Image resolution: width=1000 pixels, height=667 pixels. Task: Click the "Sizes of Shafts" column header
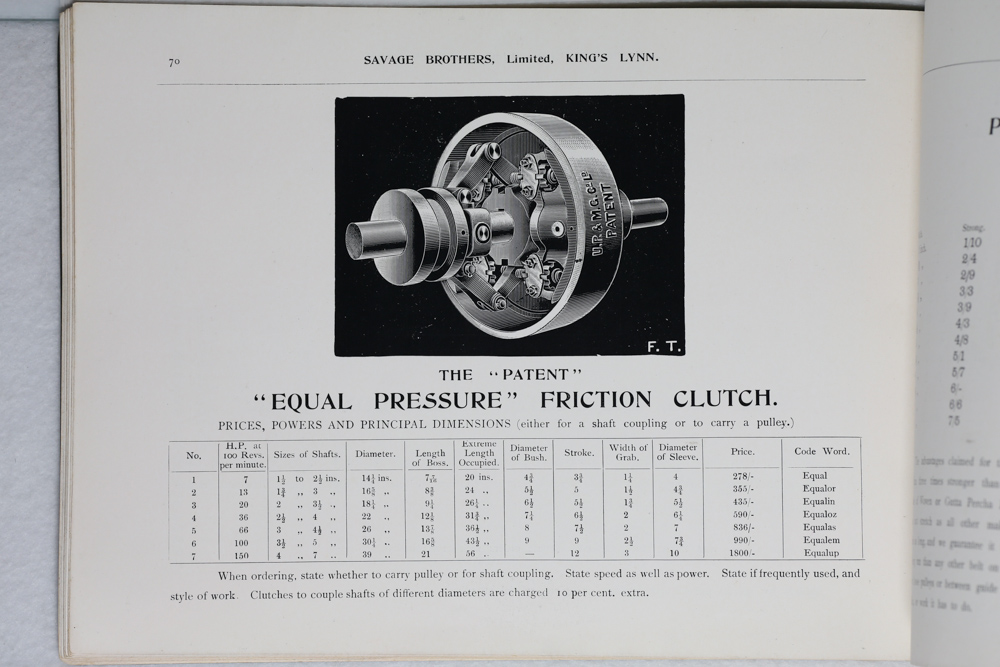click(x=307, y=454)
